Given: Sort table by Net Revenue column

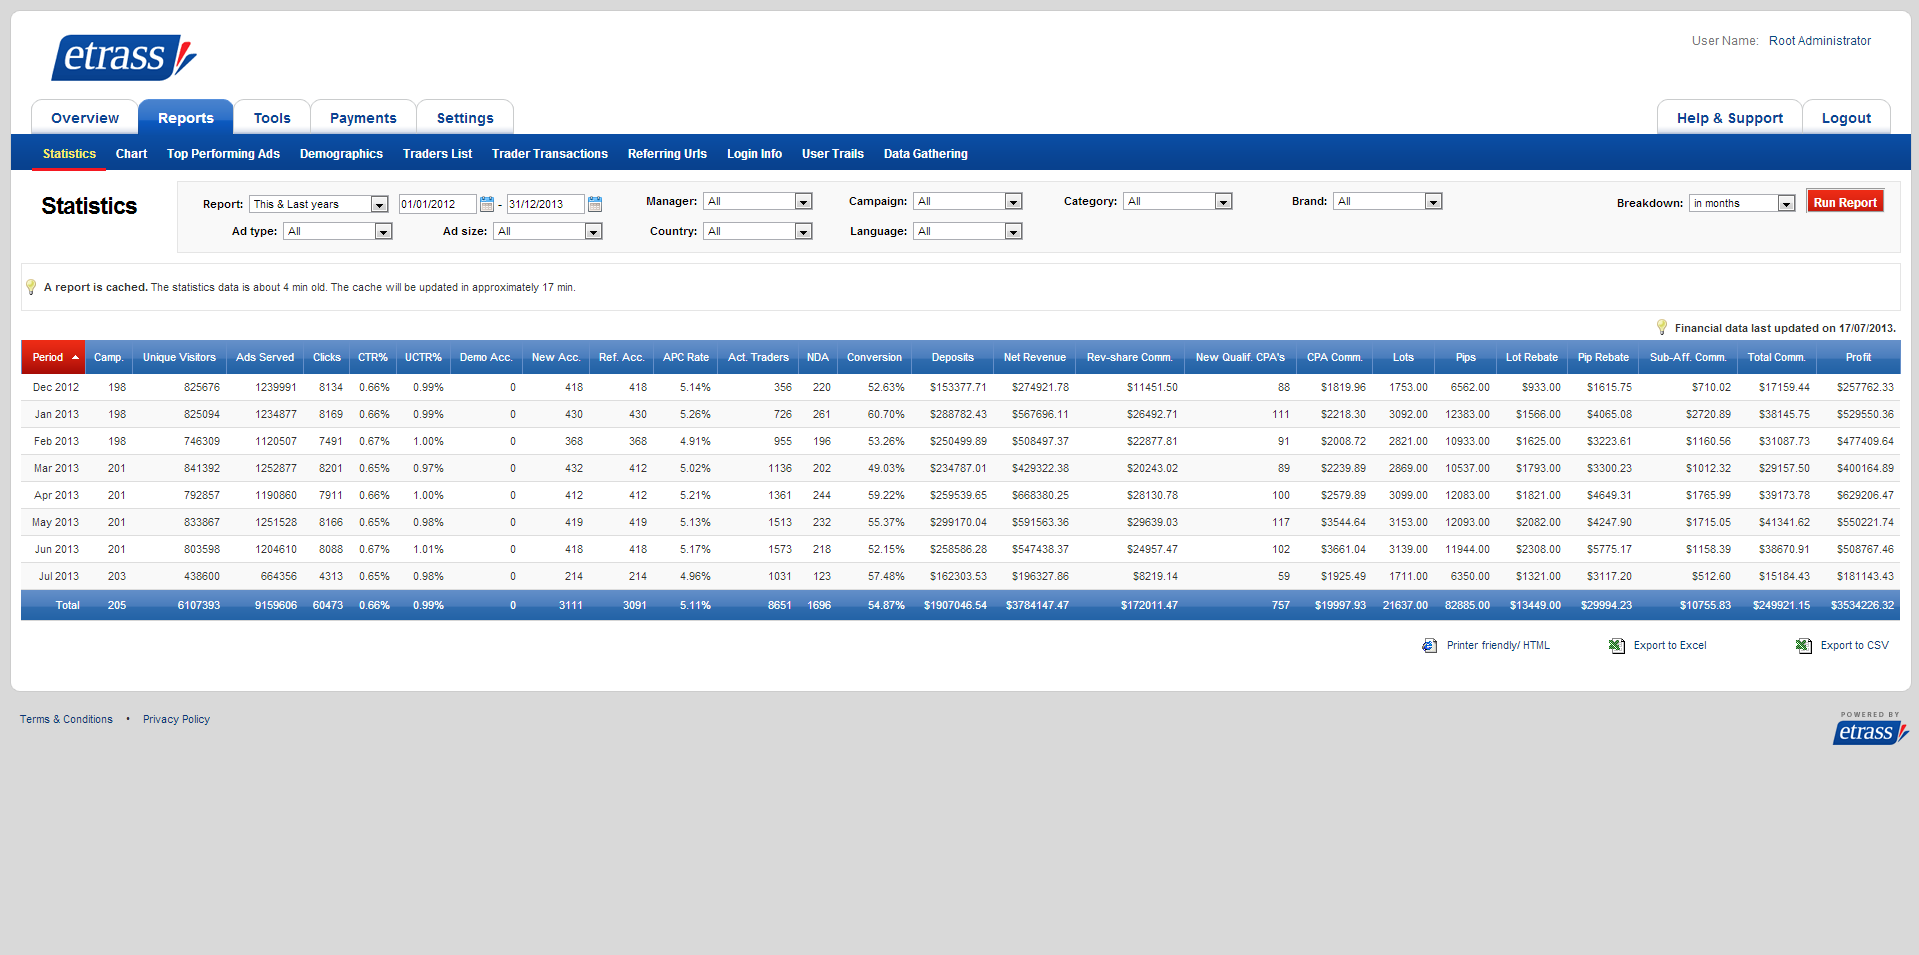Looking at the screenshot, I should pyautogui.click(x=1034, y=358).
